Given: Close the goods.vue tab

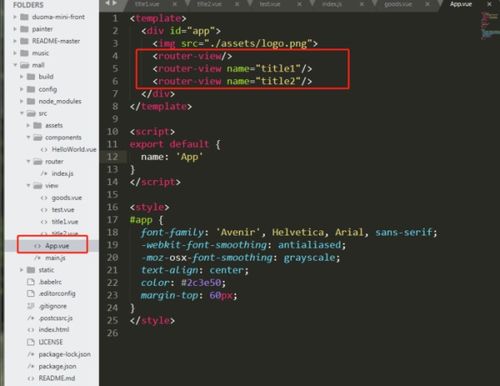Looking at the screenshot, I should click(428, 4).
